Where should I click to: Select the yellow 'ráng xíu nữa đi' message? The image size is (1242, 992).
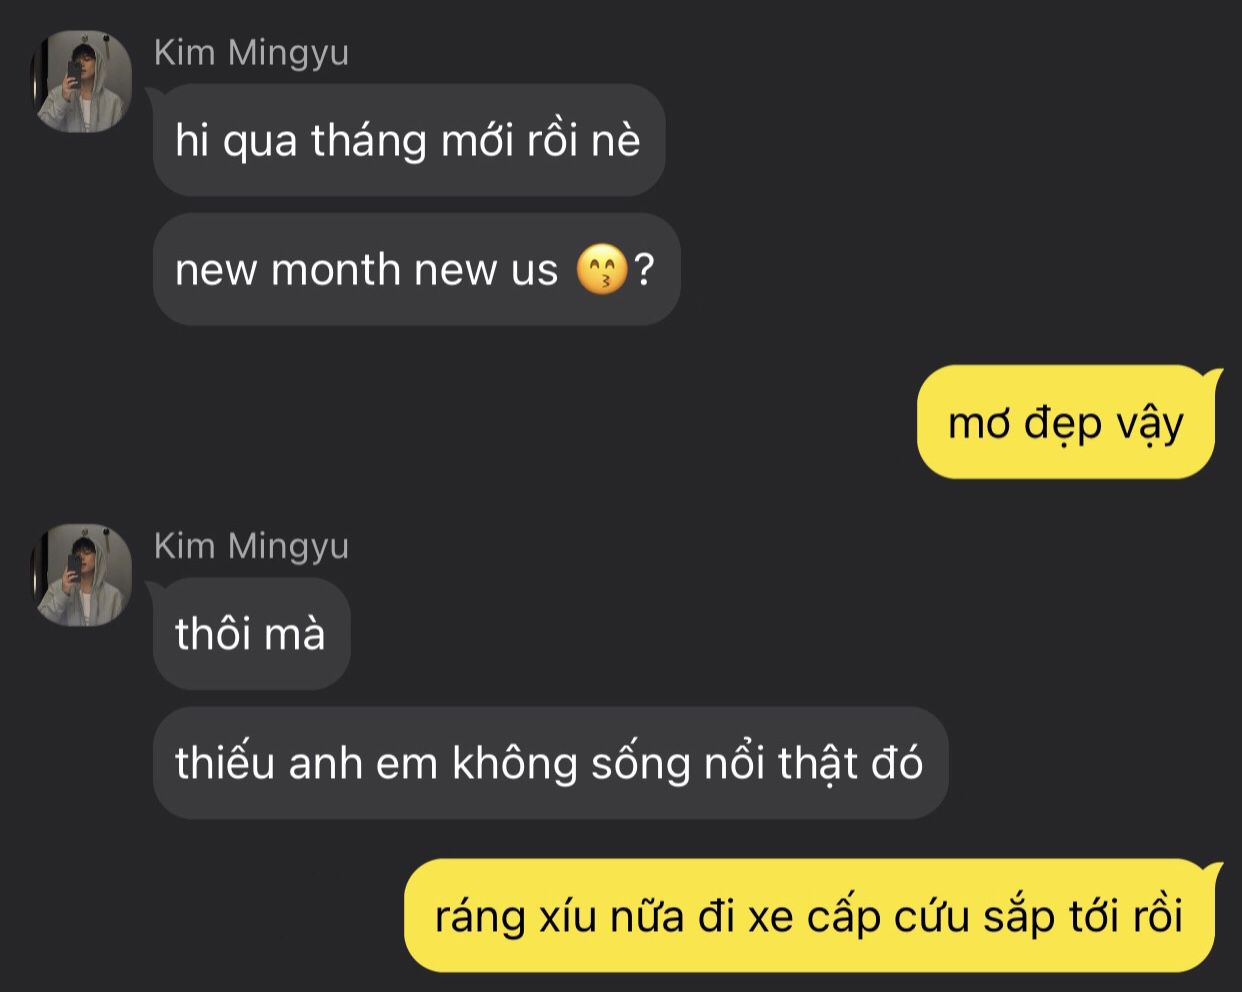coord(810,915)
